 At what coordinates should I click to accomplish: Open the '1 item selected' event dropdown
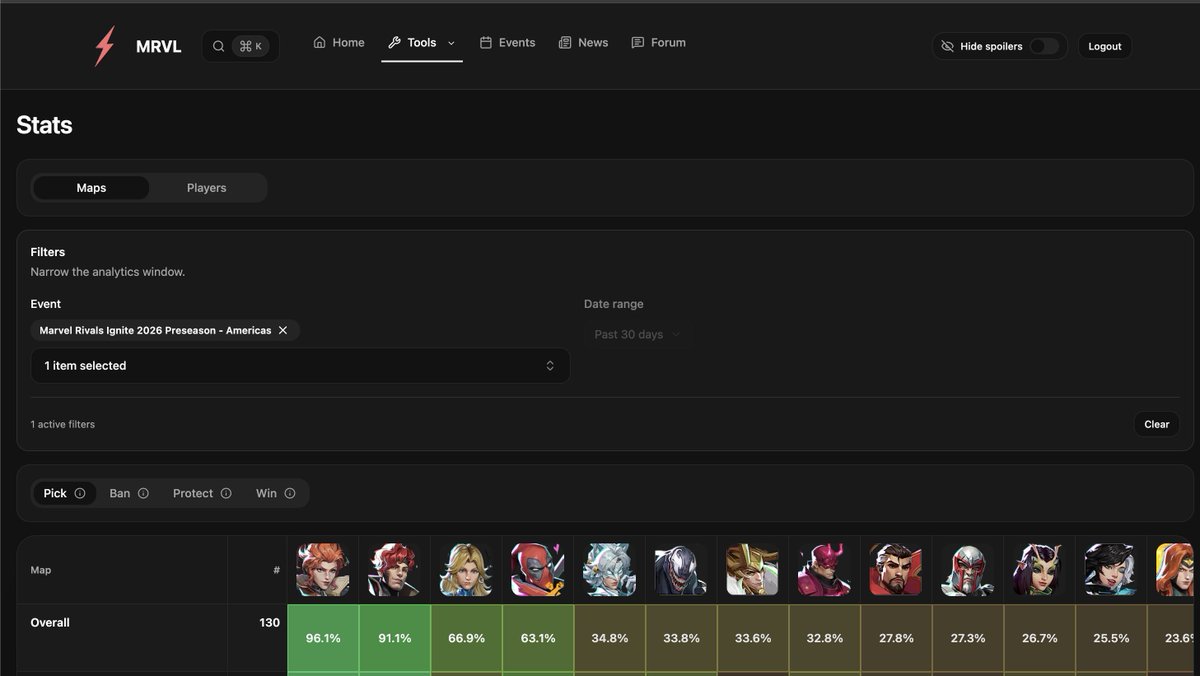pyautogui.click(x=300, y=366)
